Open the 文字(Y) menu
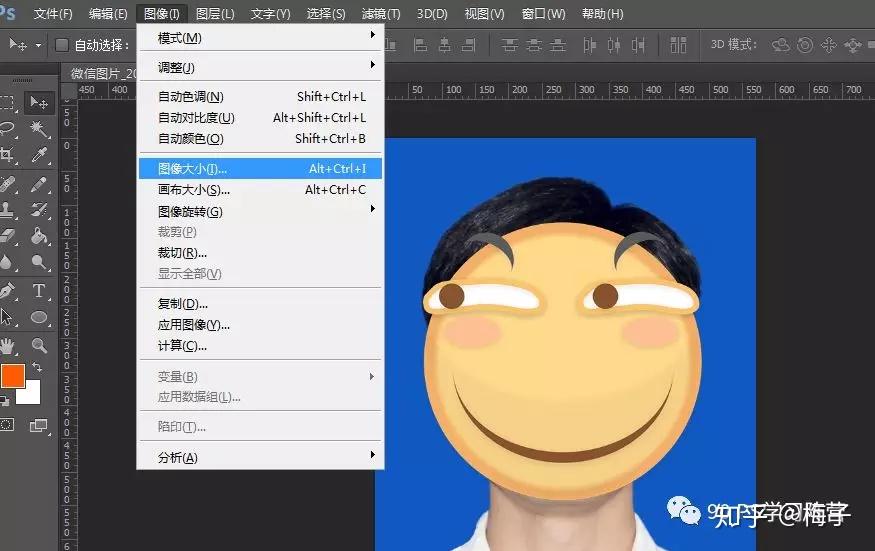Viewport: 875px width, 551px height. tap(270, 13)
